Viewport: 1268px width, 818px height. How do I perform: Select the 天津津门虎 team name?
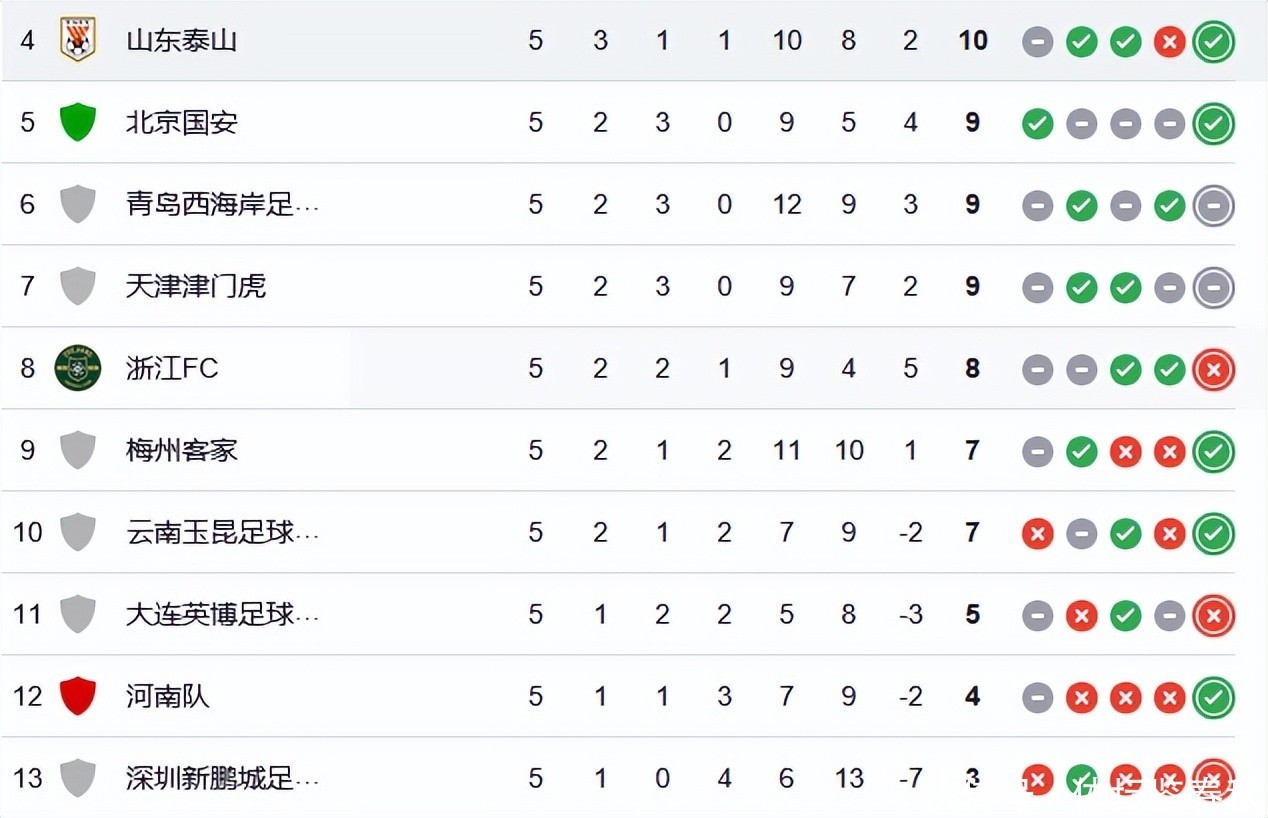(195, 287)
